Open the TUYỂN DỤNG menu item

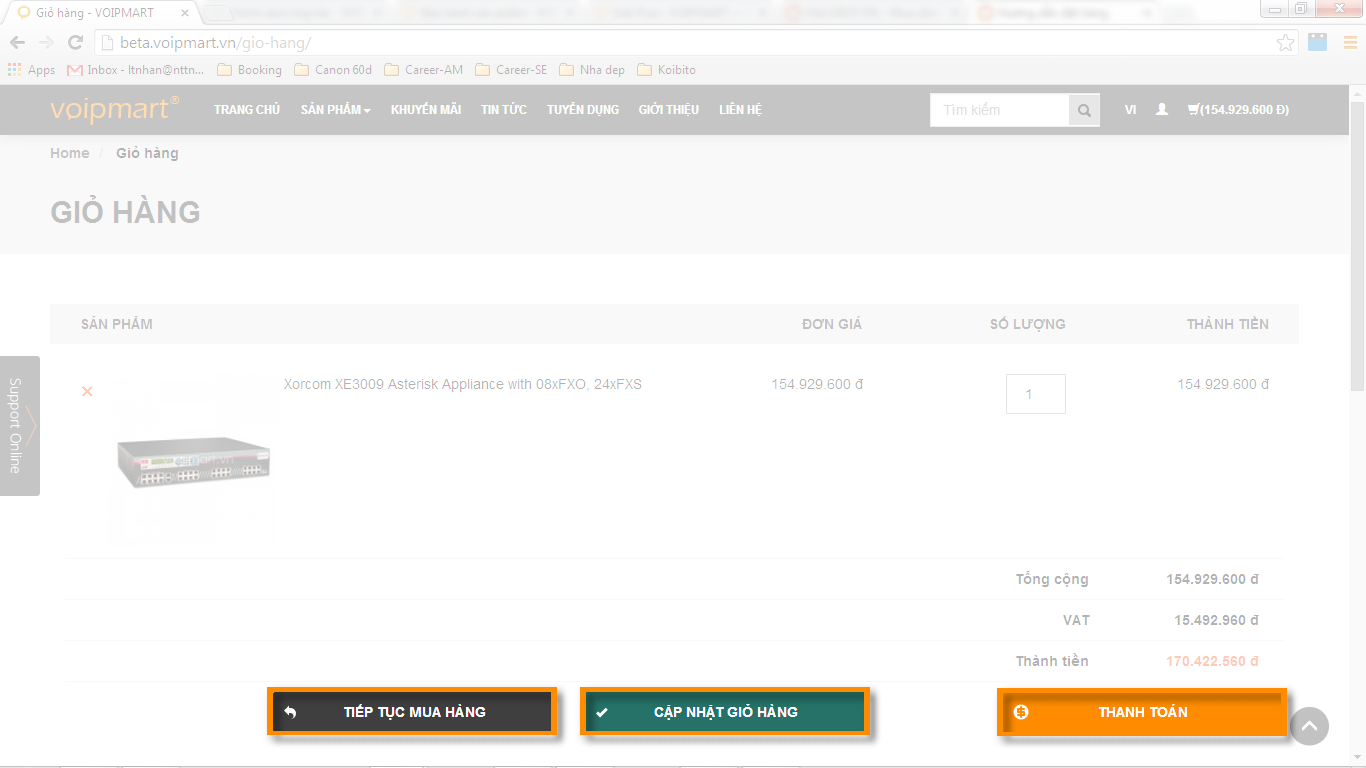coord(583,110)
